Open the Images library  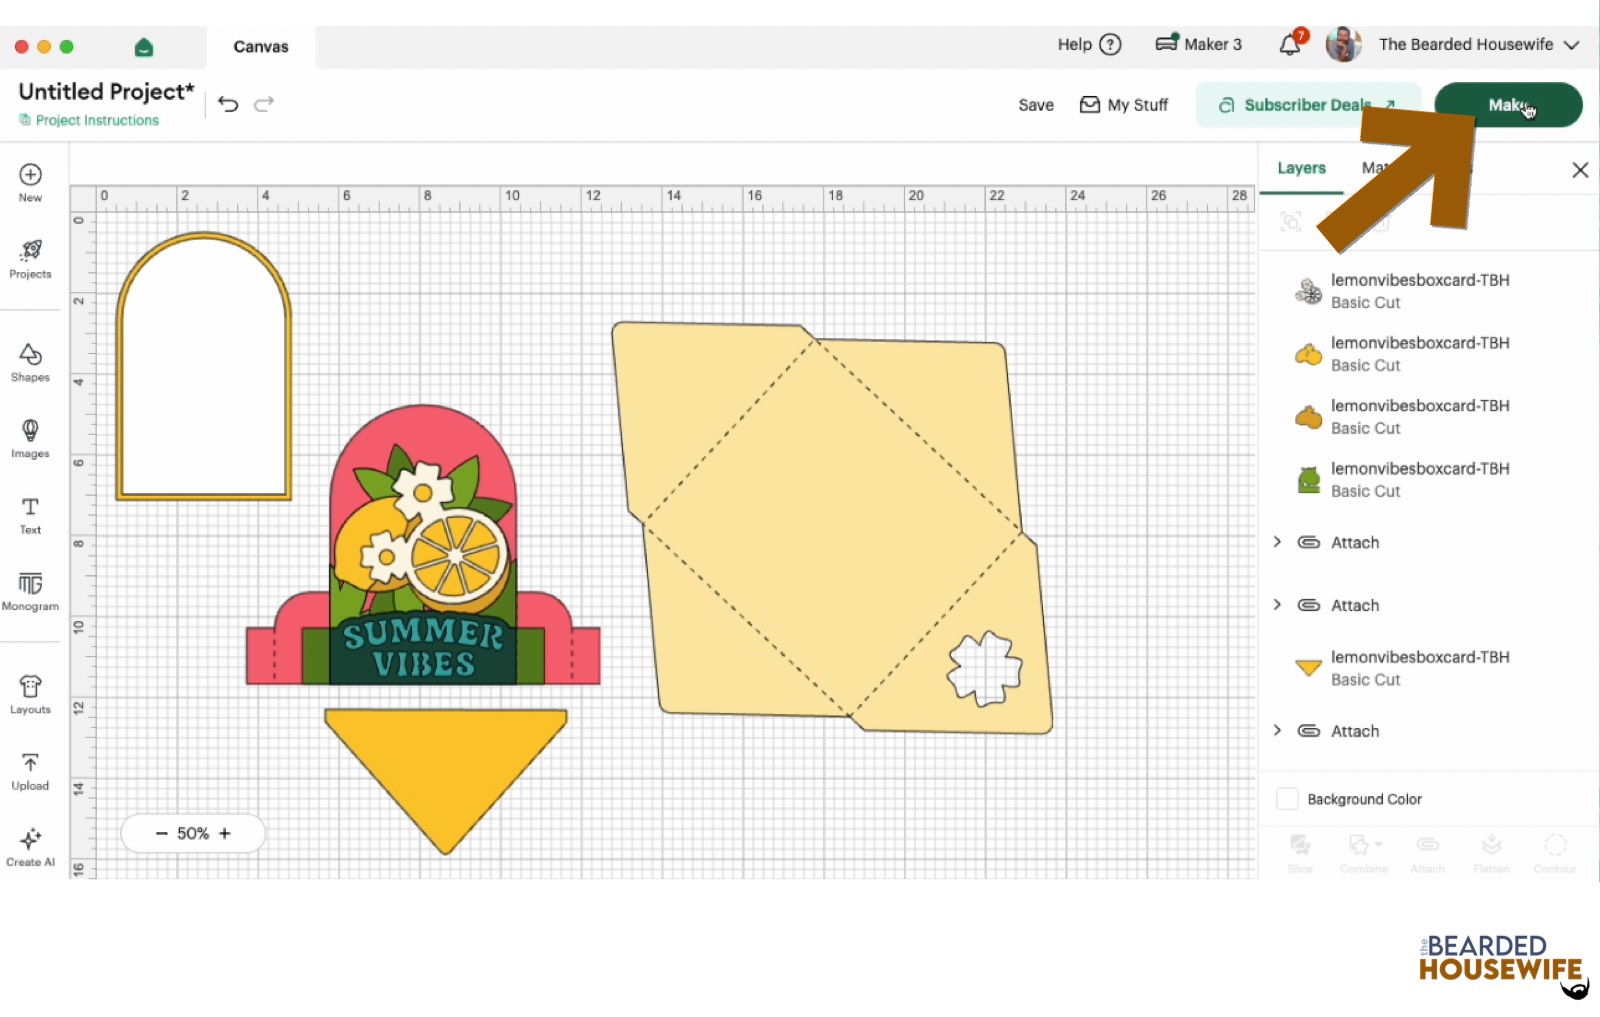[30, 439]
